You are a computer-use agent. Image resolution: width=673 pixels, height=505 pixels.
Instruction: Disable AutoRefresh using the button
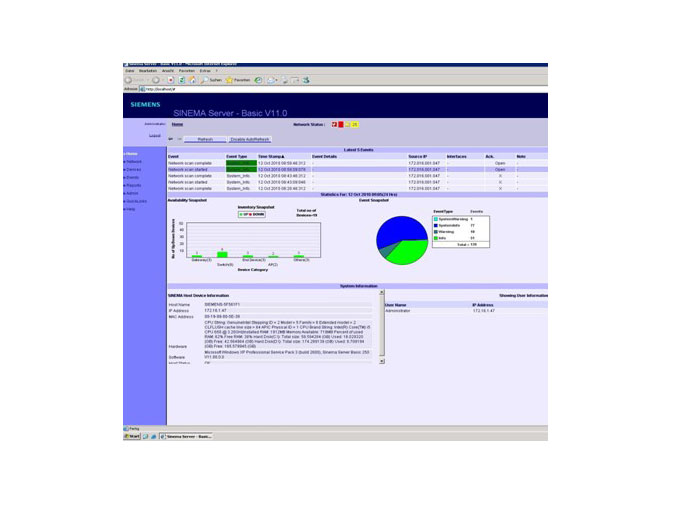250,140
